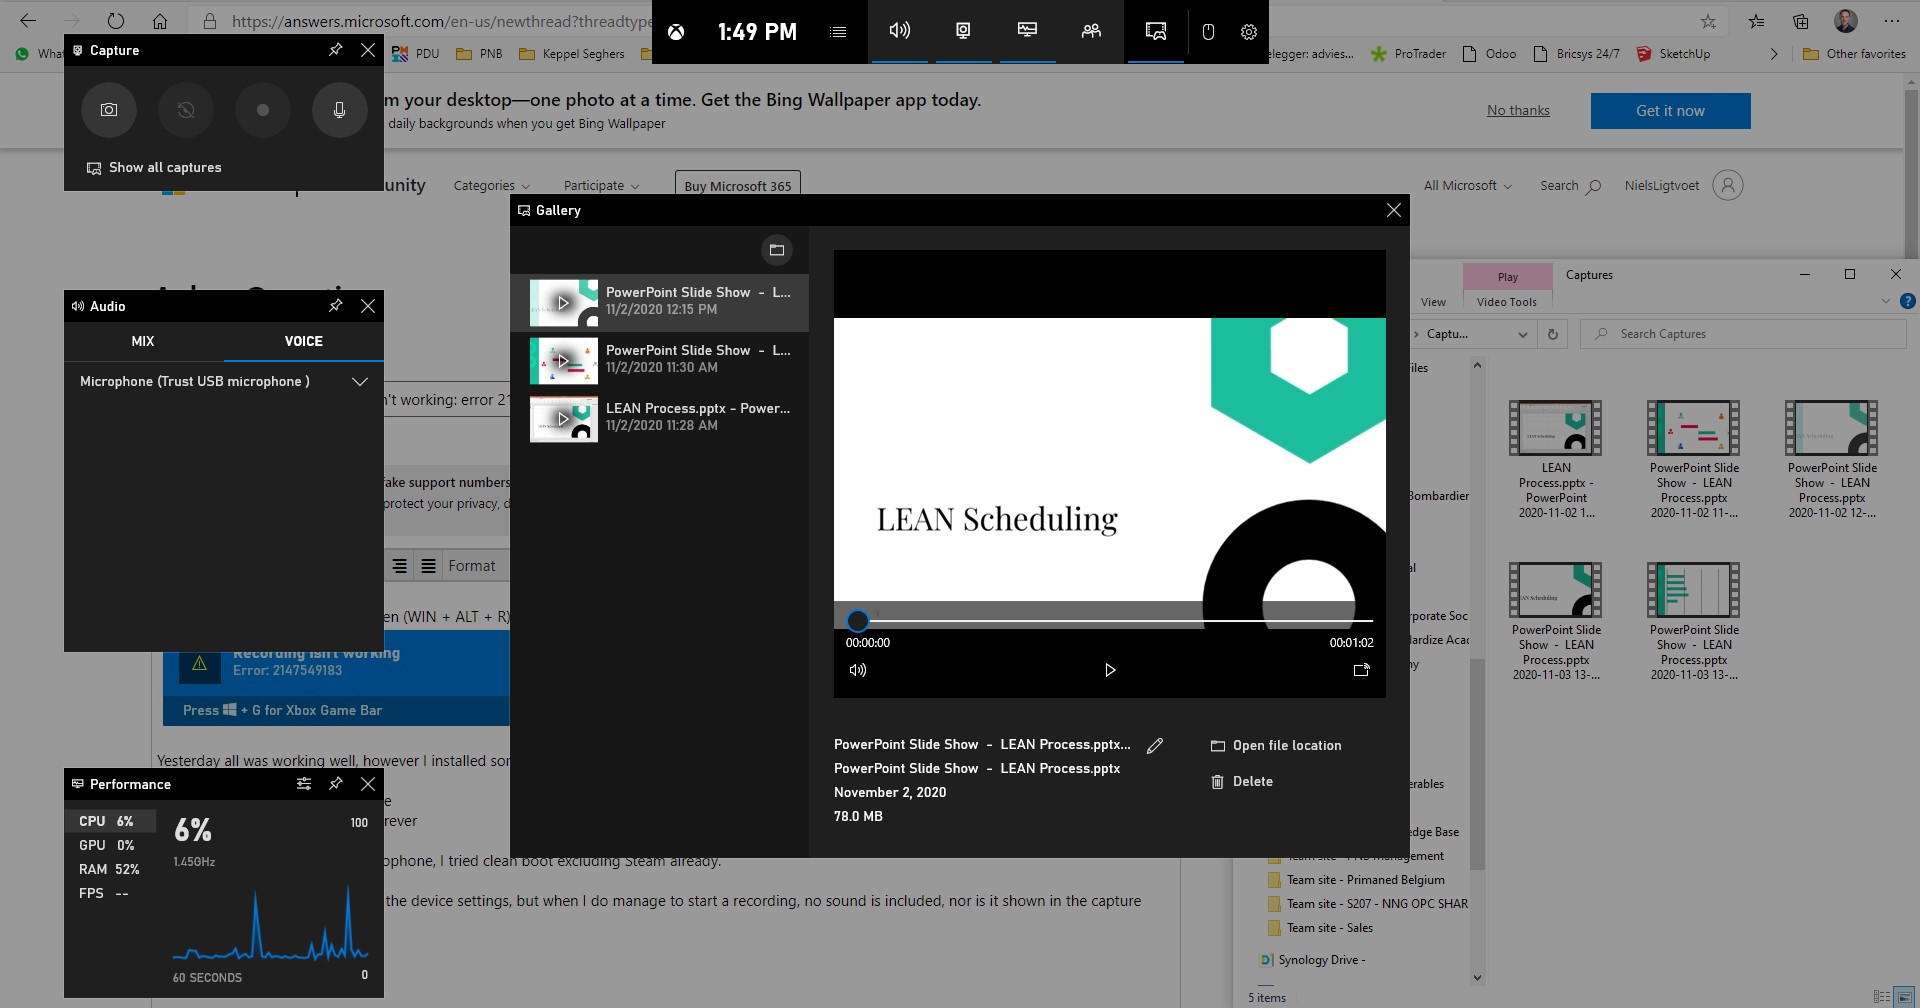This screenshot has height=1008, width=1920.
Task: Refresh the browser page
Action: (x=116, y=21)
